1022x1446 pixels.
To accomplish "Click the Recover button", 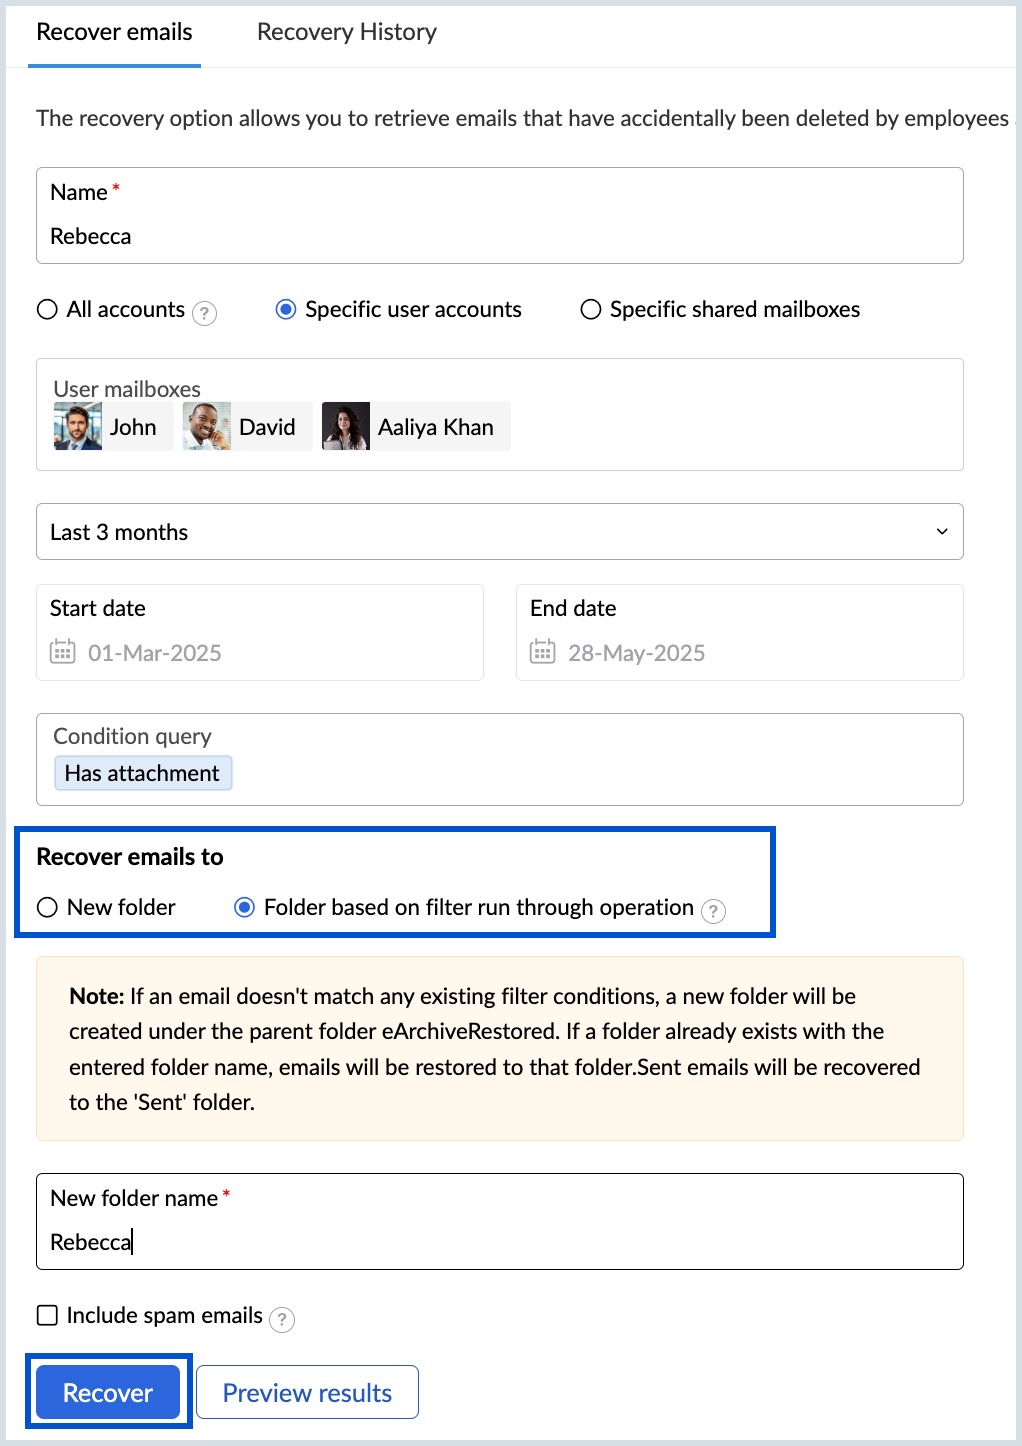I will click(107, 1392).
